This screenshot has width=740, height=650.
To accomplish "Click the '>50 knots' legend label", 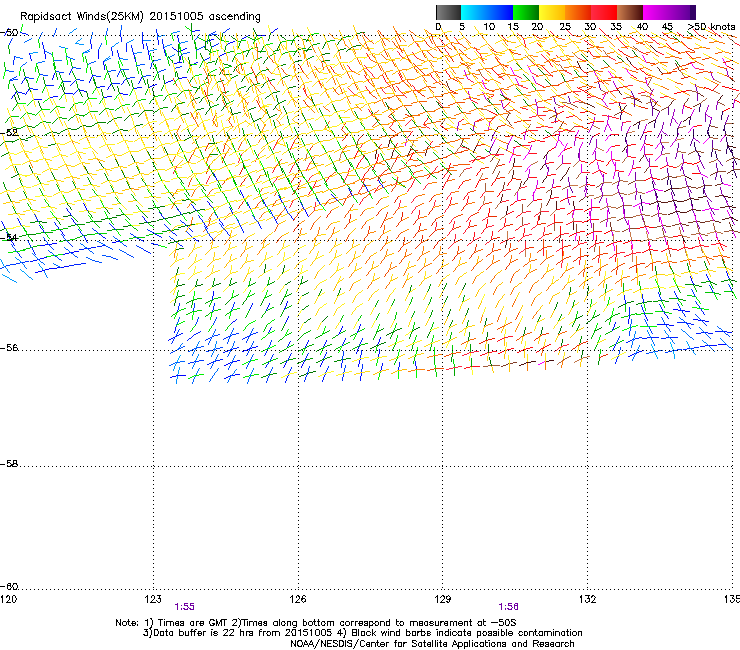I will click(x=711, y=27).
